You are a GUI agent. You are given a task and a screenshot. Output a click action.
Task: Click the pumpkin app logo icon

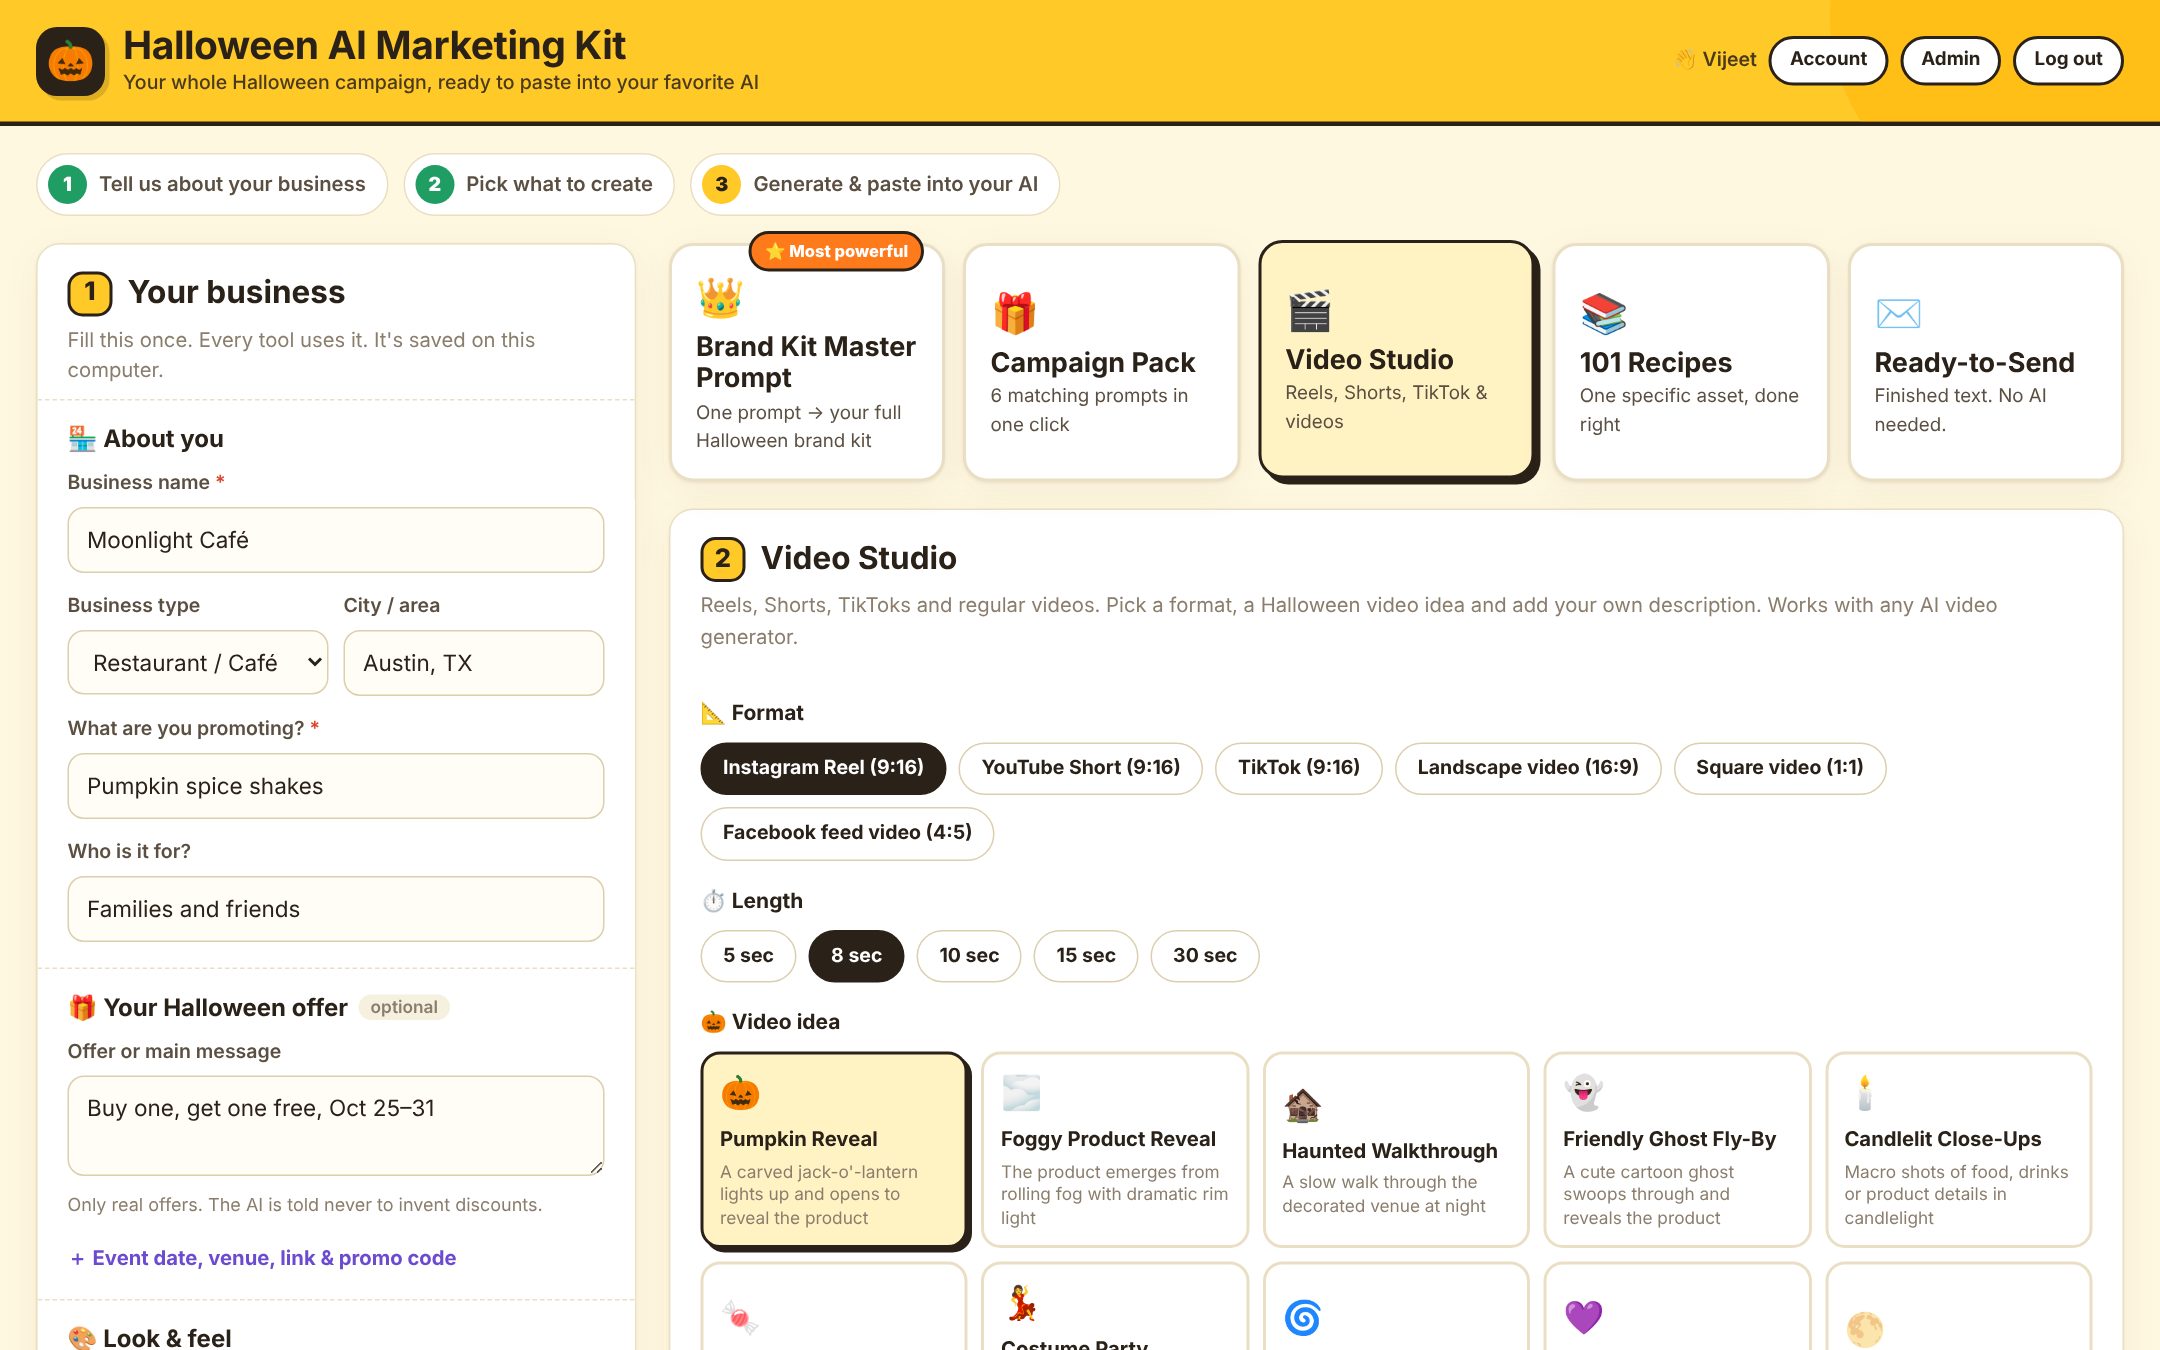[71, 62]
